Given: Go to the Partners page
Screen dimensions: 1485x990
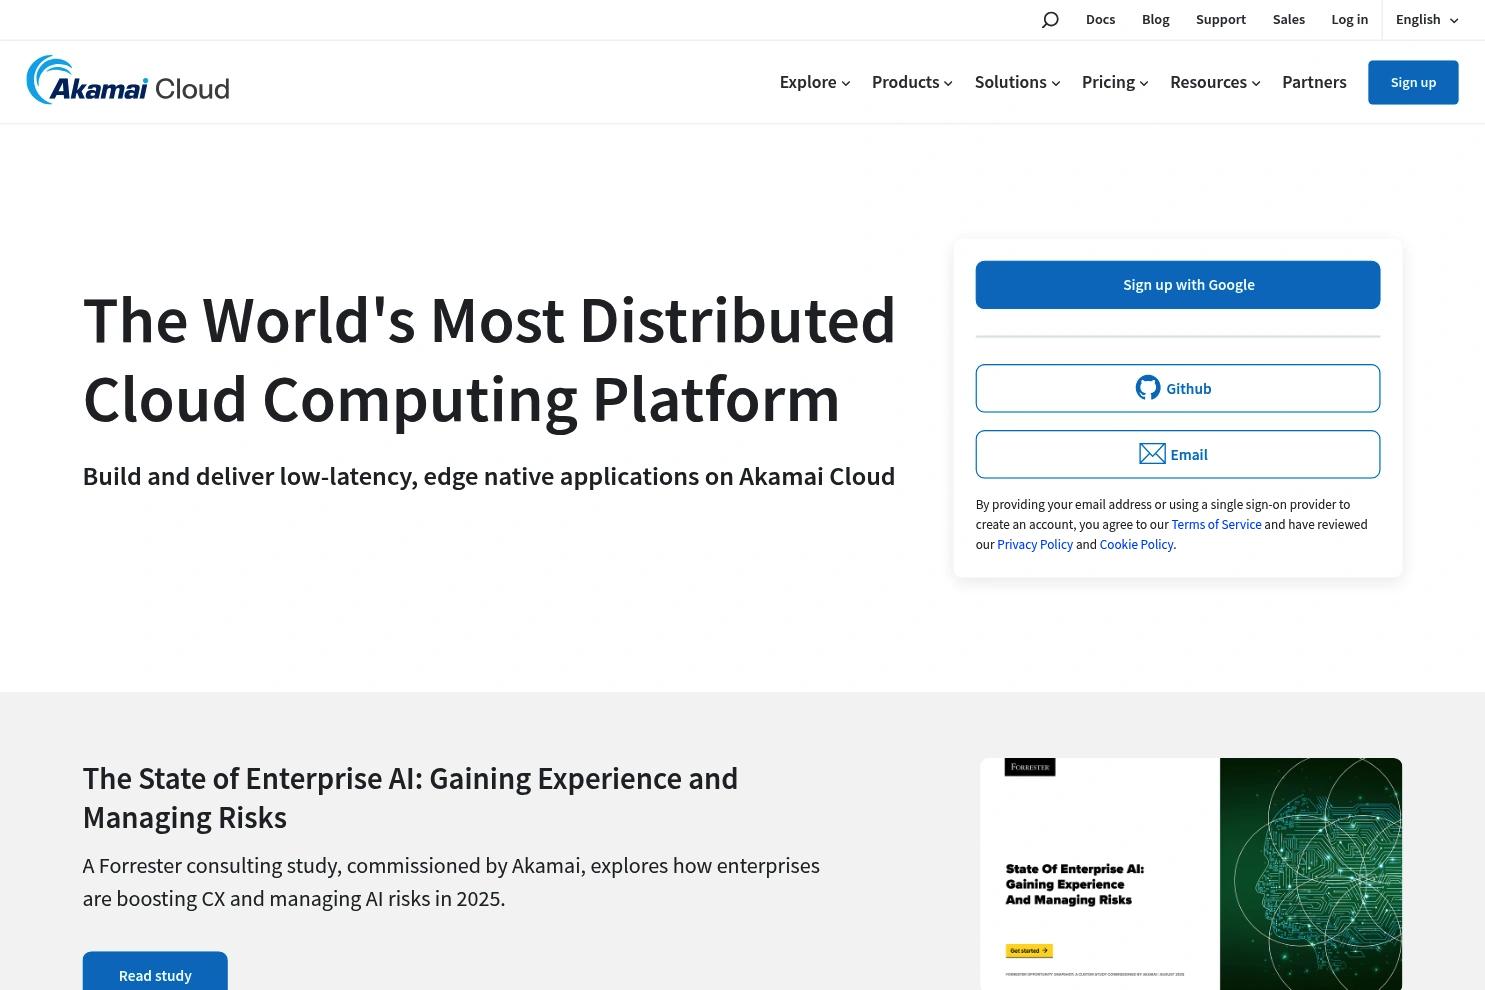Looking at the screenshot, I should click(x=1314, y=82).
